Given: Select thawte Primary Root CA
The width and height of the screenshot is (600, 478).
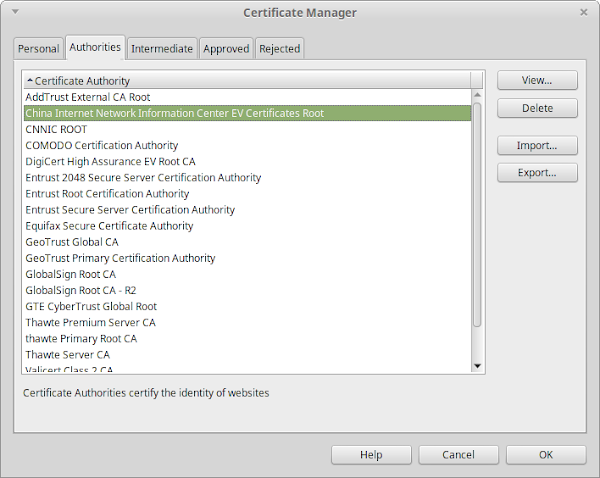Looking at the screenshot, I should (x=247, y=338).
